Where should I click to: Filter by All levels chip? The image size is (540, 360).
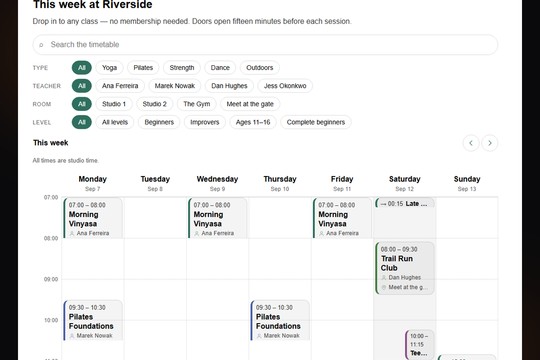pos(115,122)
